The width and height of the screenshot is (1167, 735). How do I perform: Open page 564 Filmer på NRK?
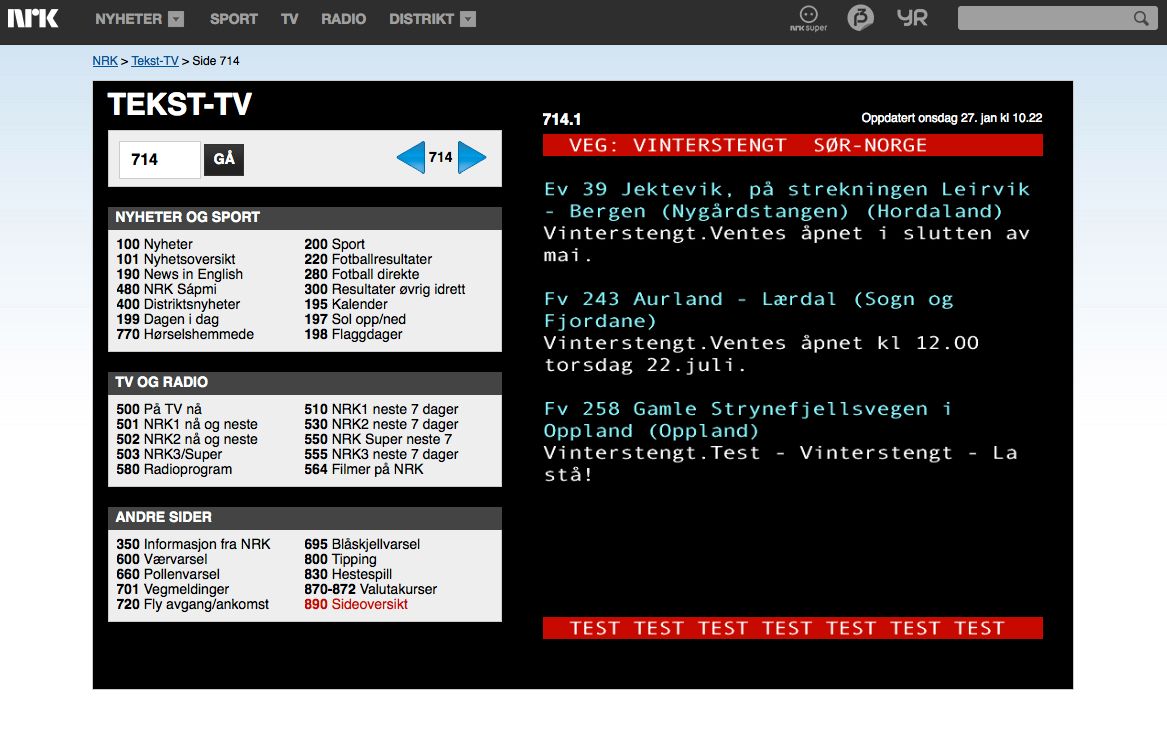point(364,470)
